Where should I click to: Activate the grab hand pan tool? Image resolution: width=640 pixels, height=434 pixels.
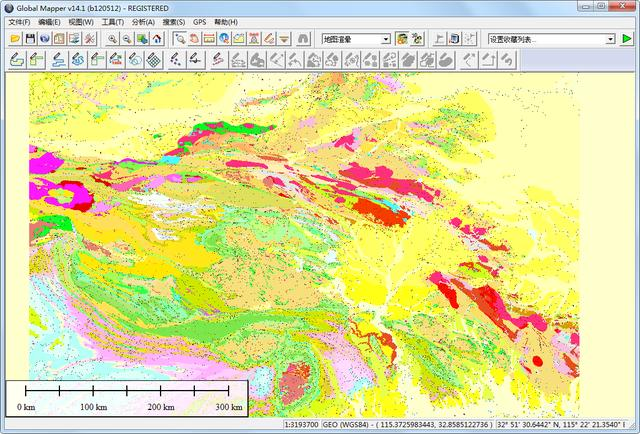[194, 39]
